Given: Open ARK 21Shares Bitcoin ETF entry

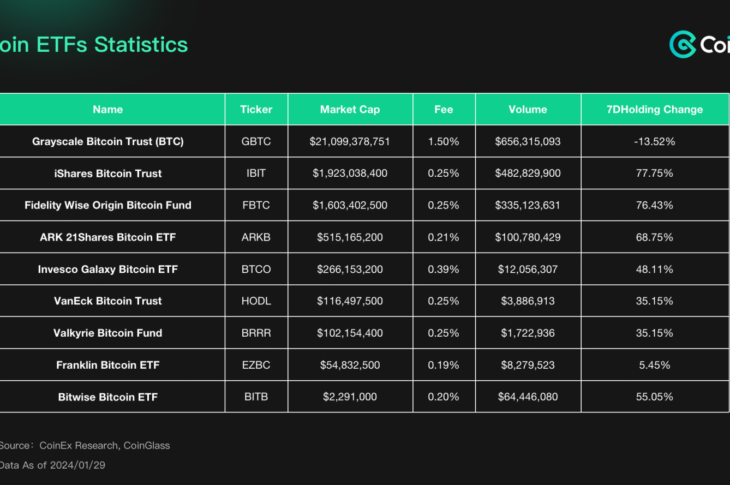Looking at the screenshot, I should click(108, 237).
